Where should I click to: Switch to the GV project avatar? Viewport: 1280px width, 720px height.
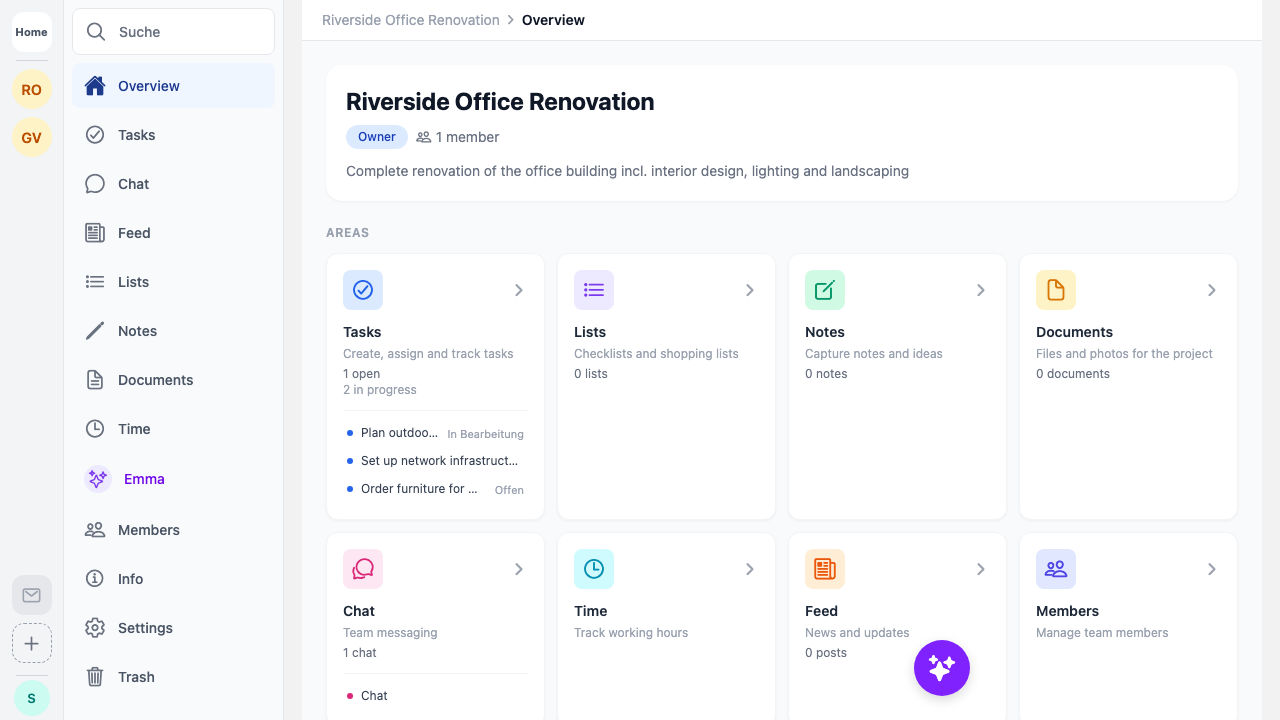point(31,138)
